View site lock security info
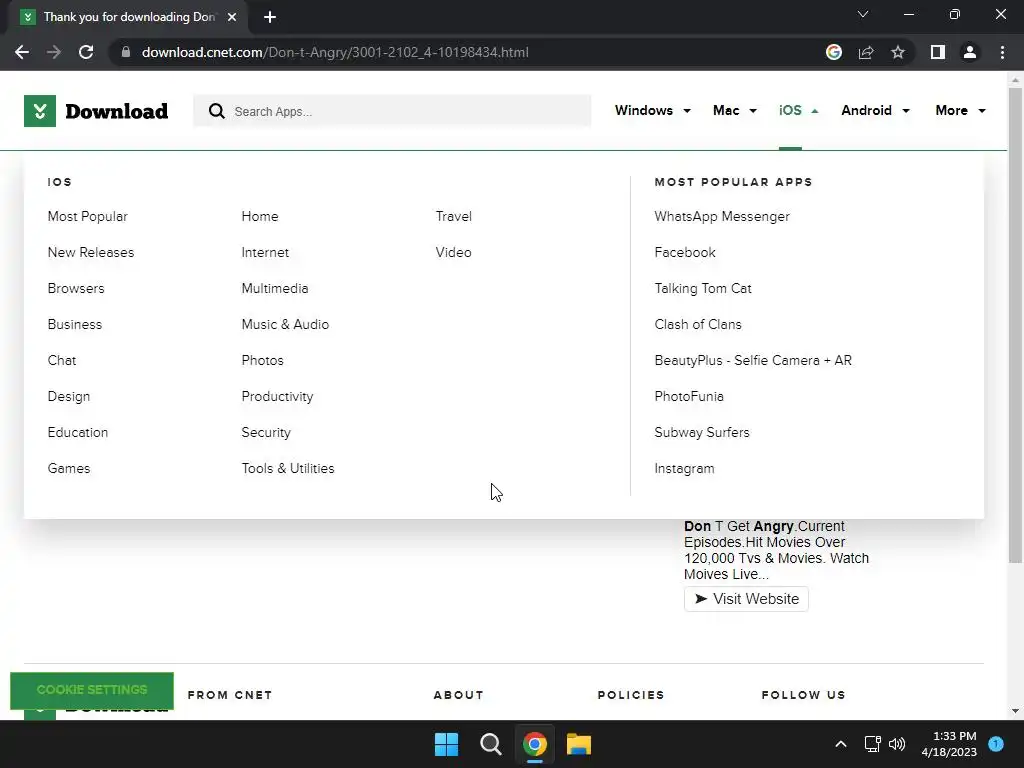The image size is (1024, 768). tap(126, 52)
